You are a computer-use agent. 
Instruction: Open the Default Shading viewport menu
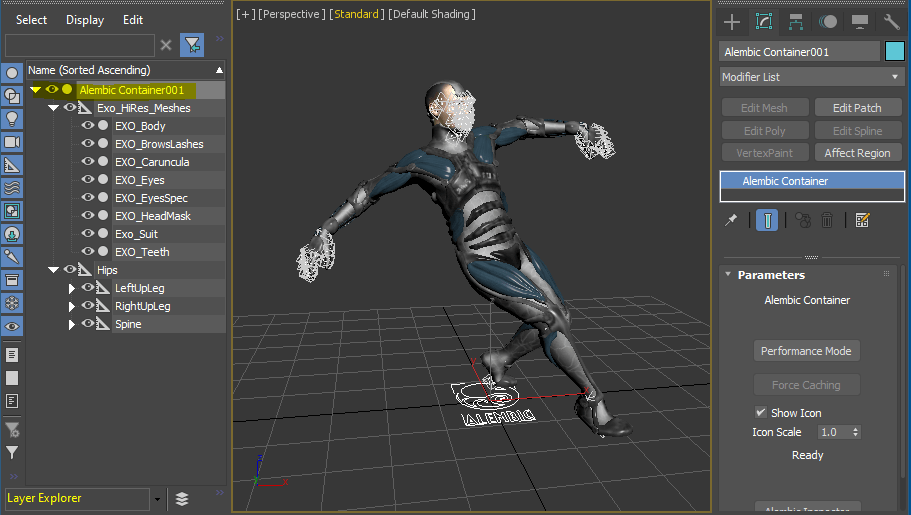(432, 14)
